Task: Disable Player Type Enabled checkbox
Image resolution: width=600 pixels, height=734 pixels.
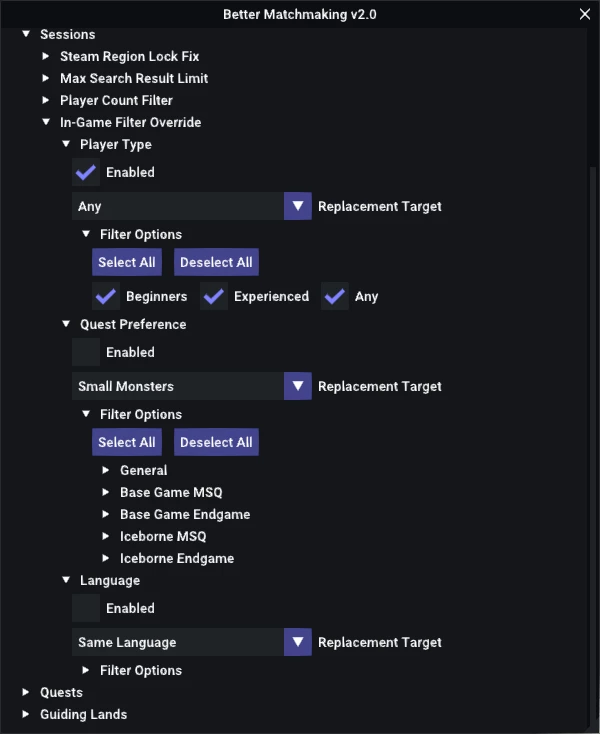Action: point(86,172)
